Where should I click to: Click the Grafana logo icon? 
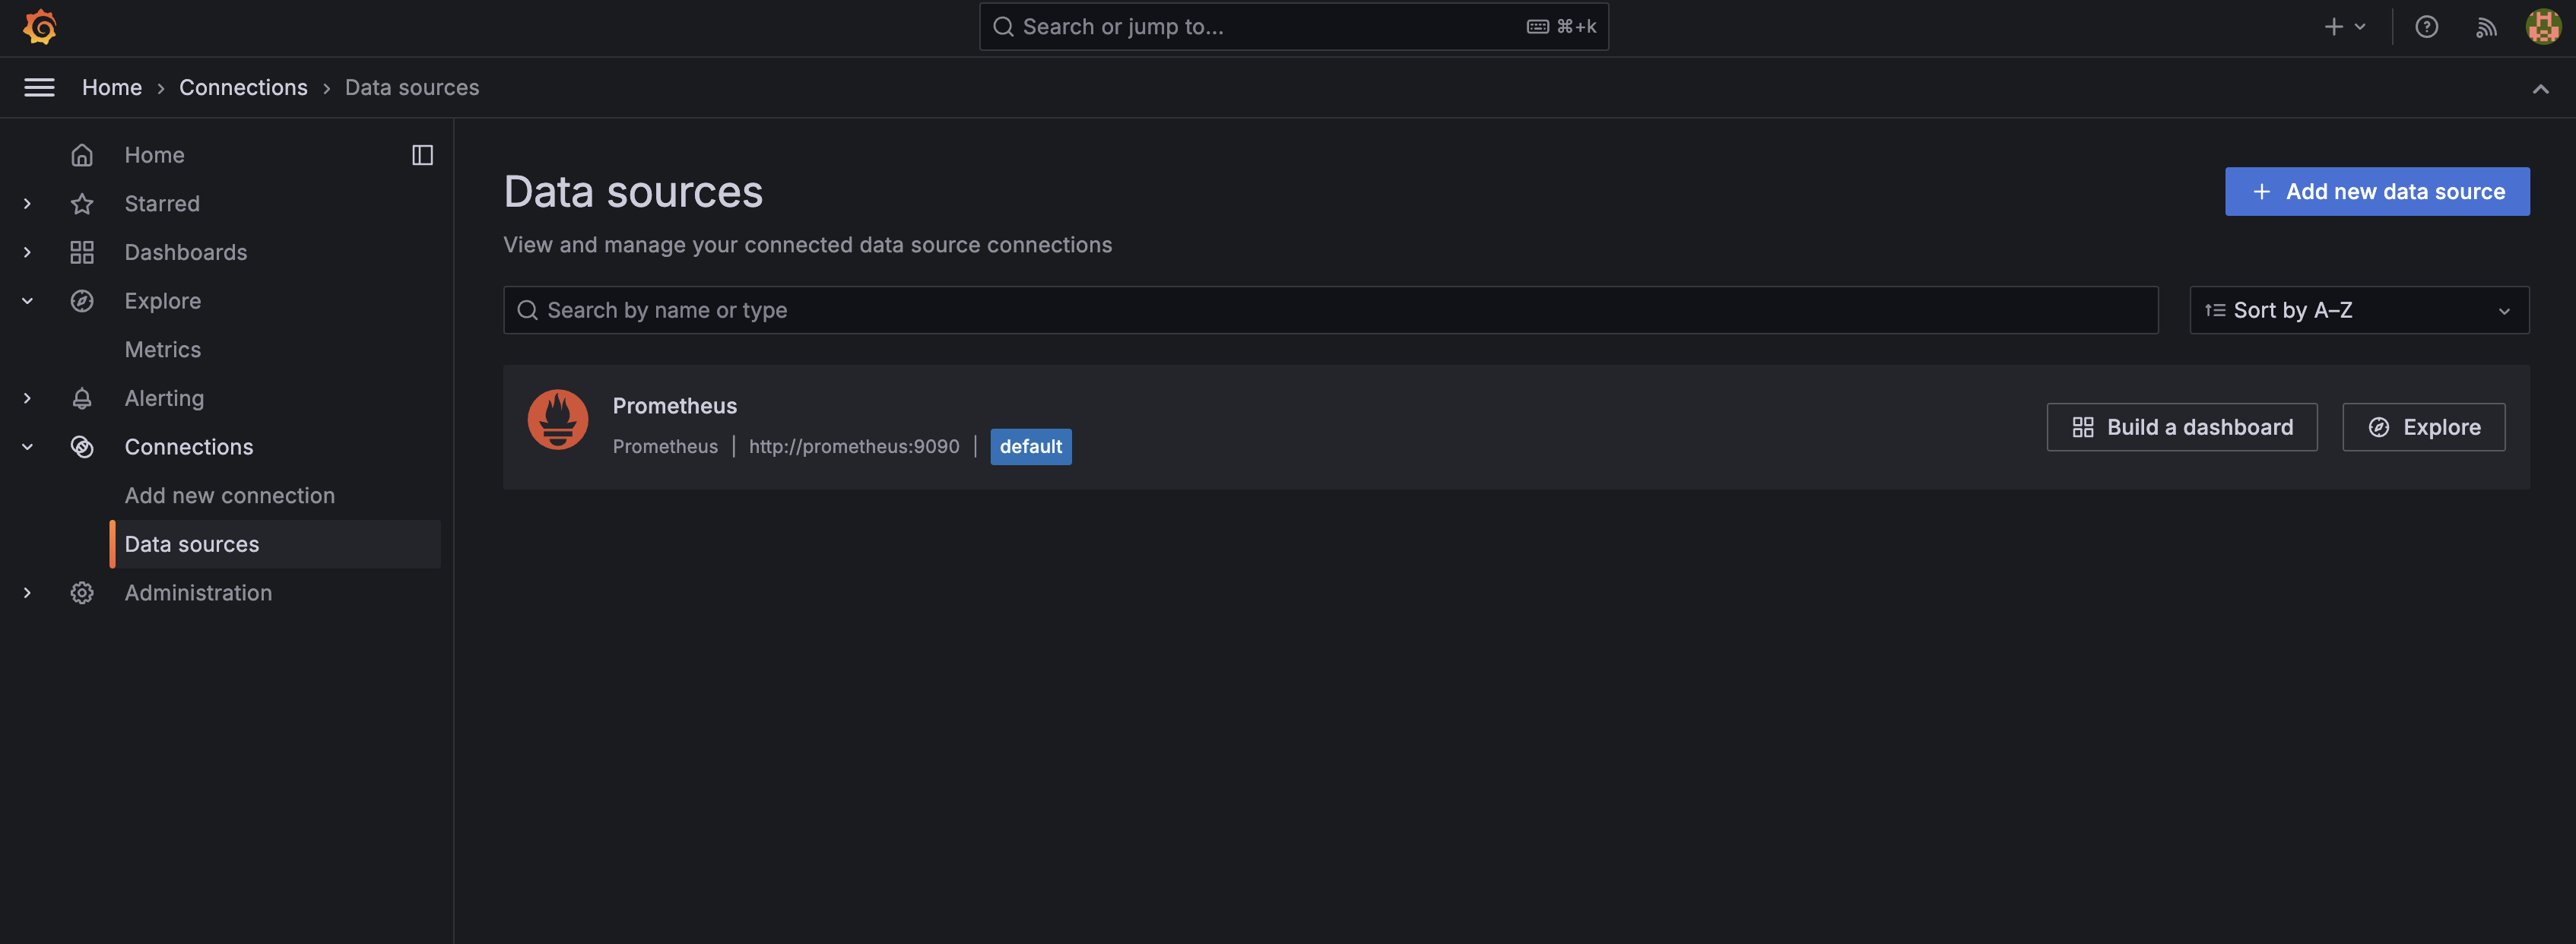[x=40, y=27]
